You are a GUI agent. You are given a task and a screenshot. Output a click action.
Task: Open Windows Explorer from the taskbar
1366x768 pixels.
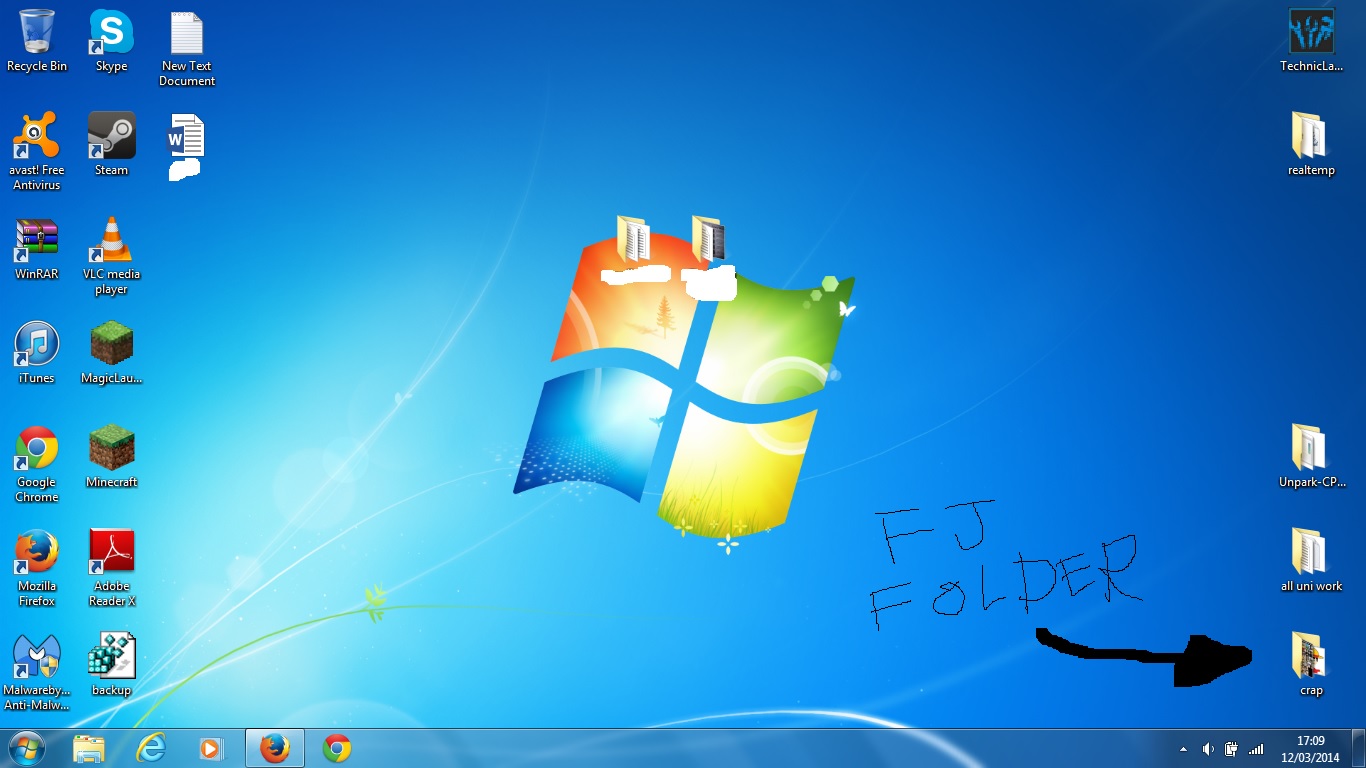click(89, 748)
